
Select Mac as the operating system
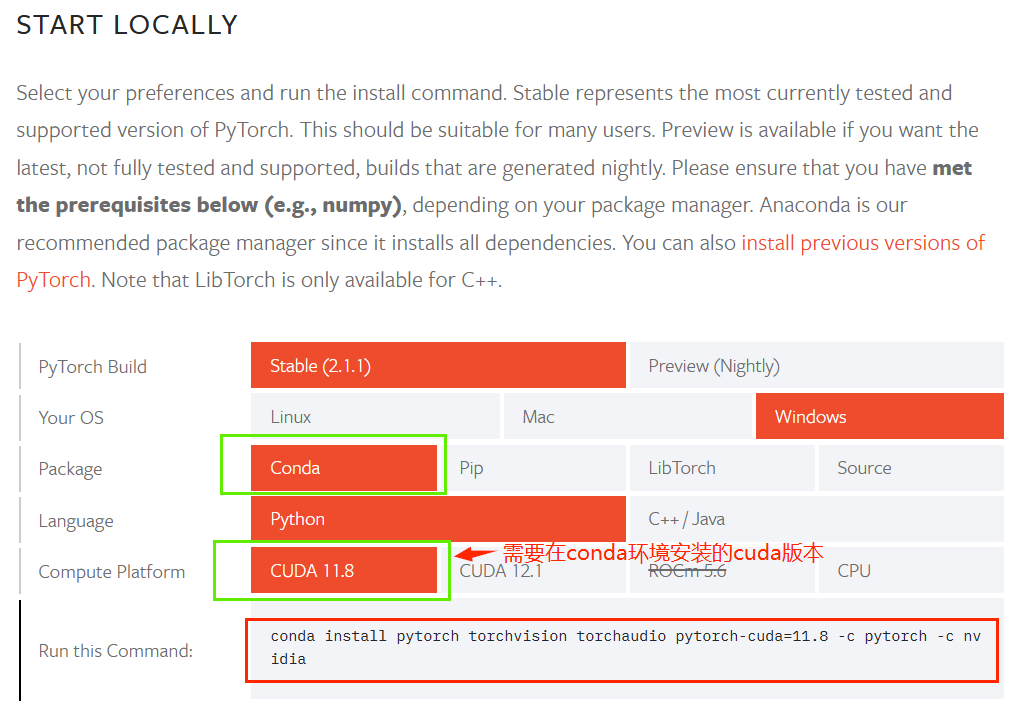pos(627,416)
